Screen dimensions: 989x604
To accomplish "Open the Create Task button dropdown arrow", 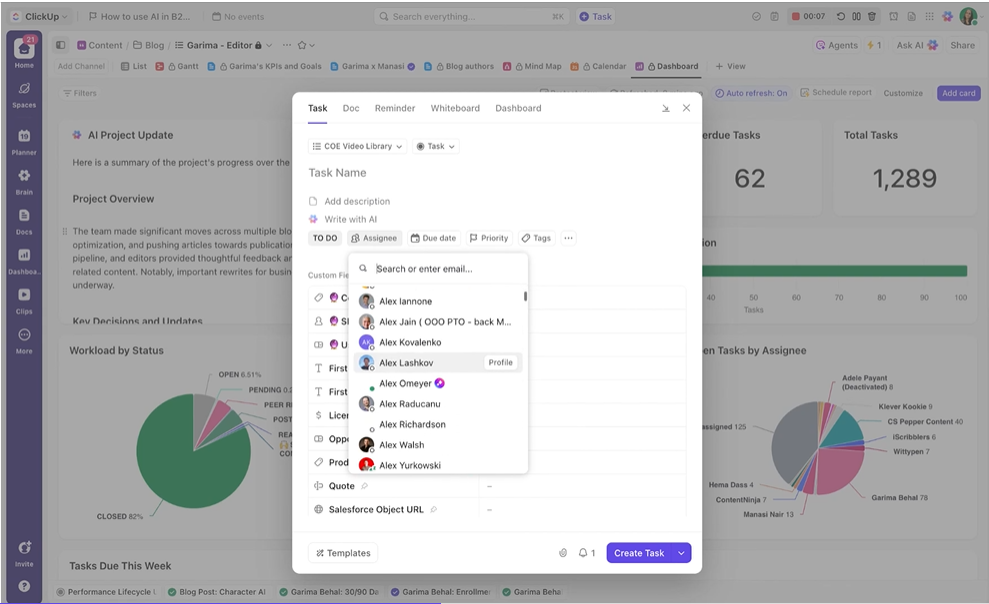I will click(x=679, y=552).
